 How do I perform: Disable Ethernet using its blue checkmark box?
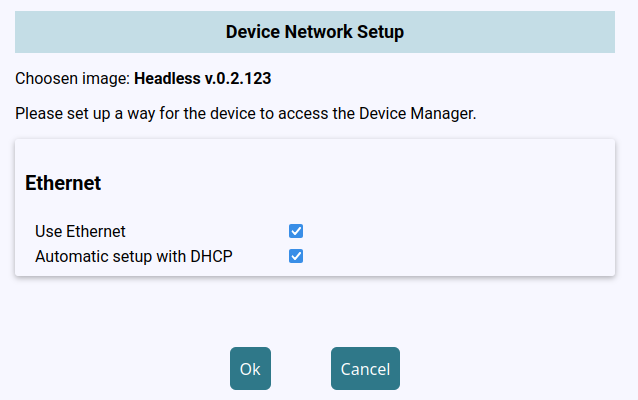(x=296, y=231)
